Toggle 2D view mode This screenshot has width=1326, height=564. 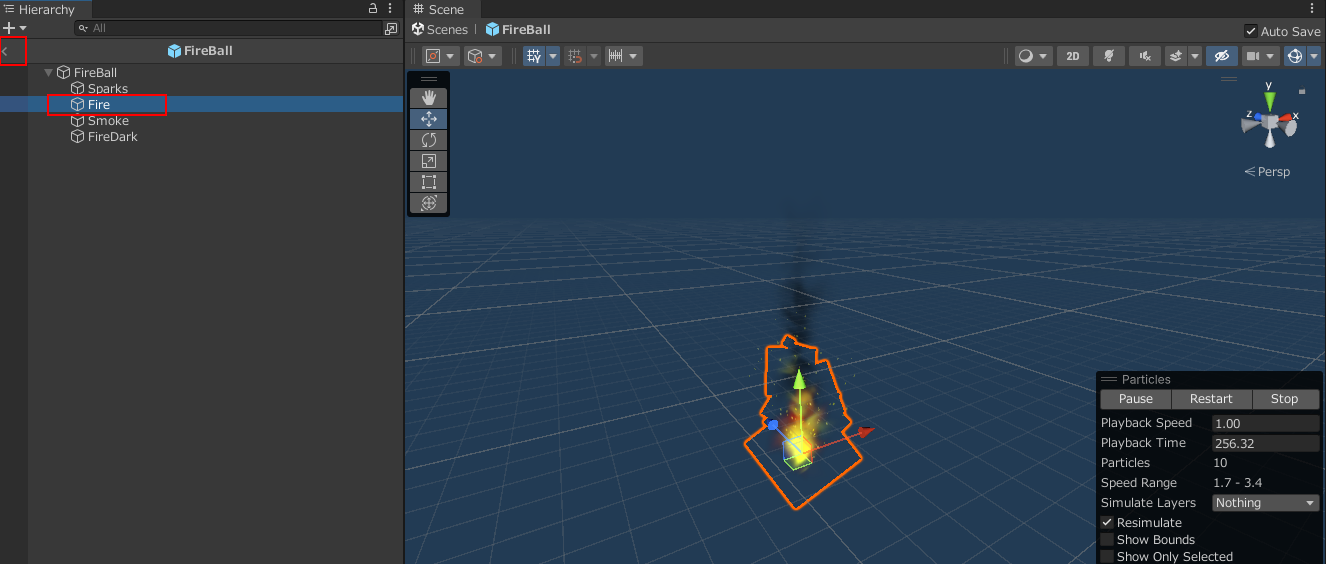1073,57
